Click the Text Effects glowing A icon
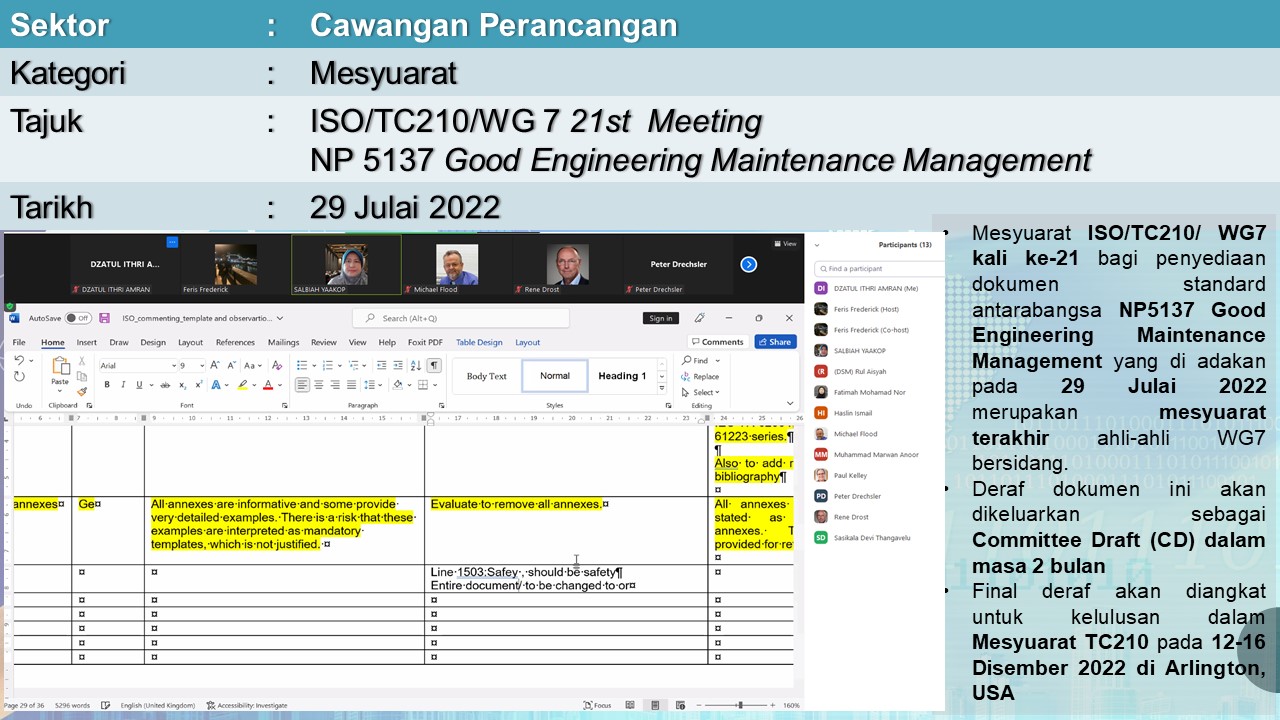This screenshot has width=1280, height=720. tap(216, 385)
